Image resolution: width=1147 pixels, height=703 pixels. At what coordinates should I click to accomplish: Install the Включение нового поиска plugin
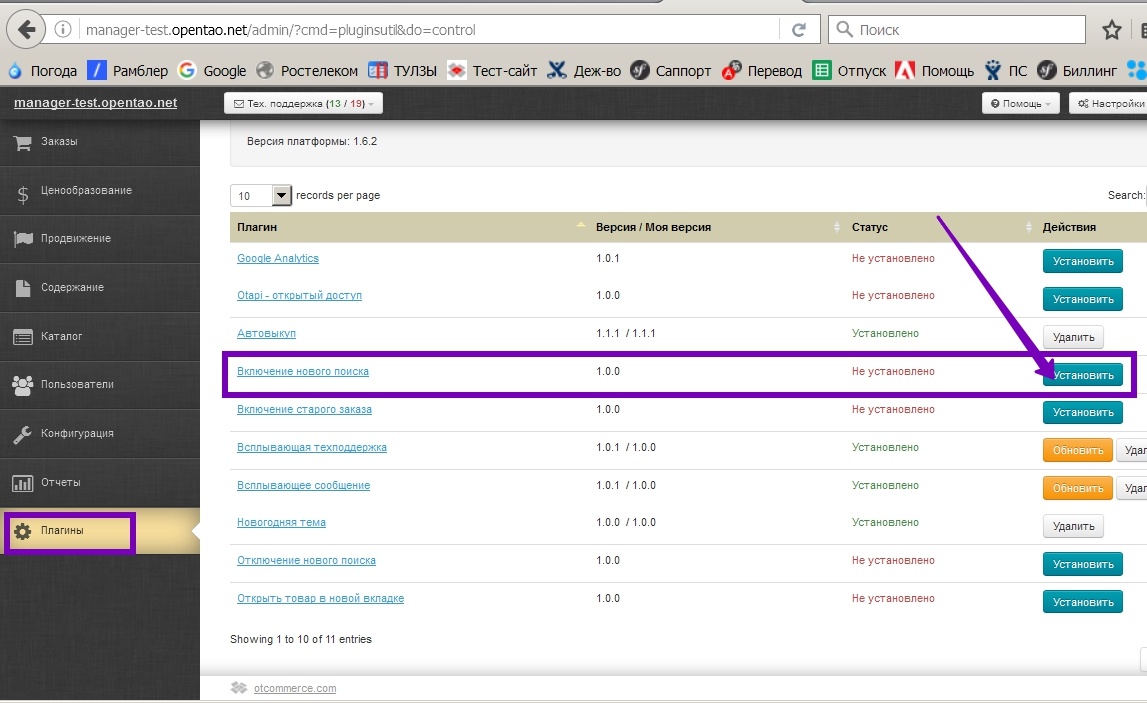1082,374
